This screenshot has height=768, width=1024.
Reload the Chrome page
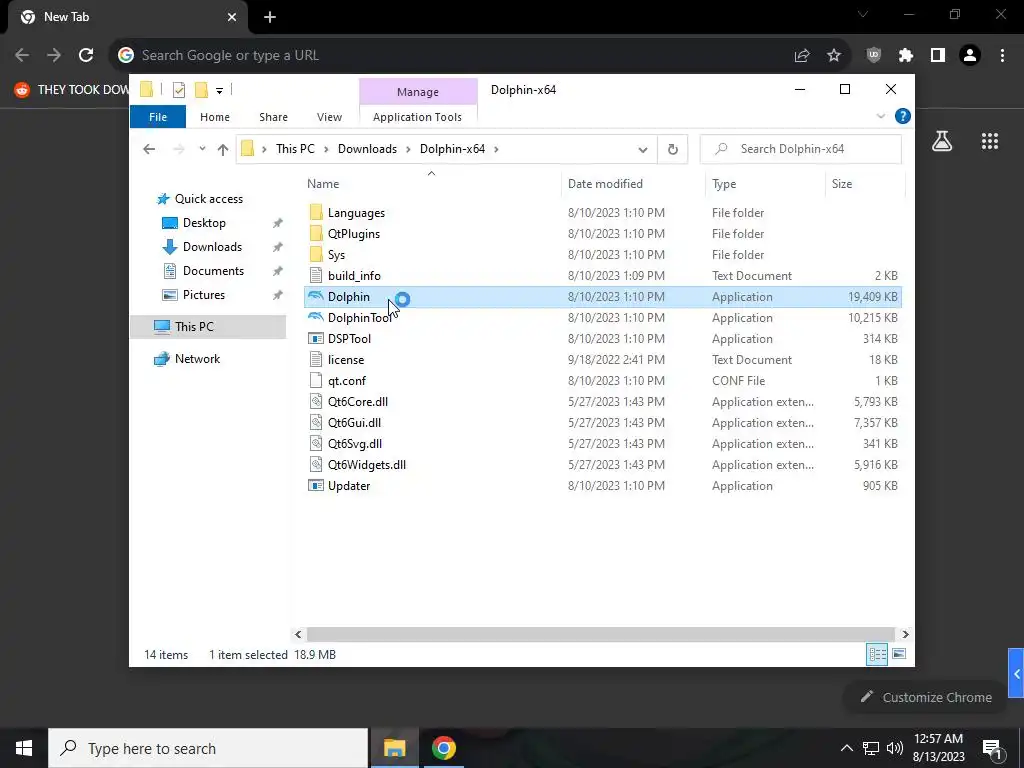(86, 55)
